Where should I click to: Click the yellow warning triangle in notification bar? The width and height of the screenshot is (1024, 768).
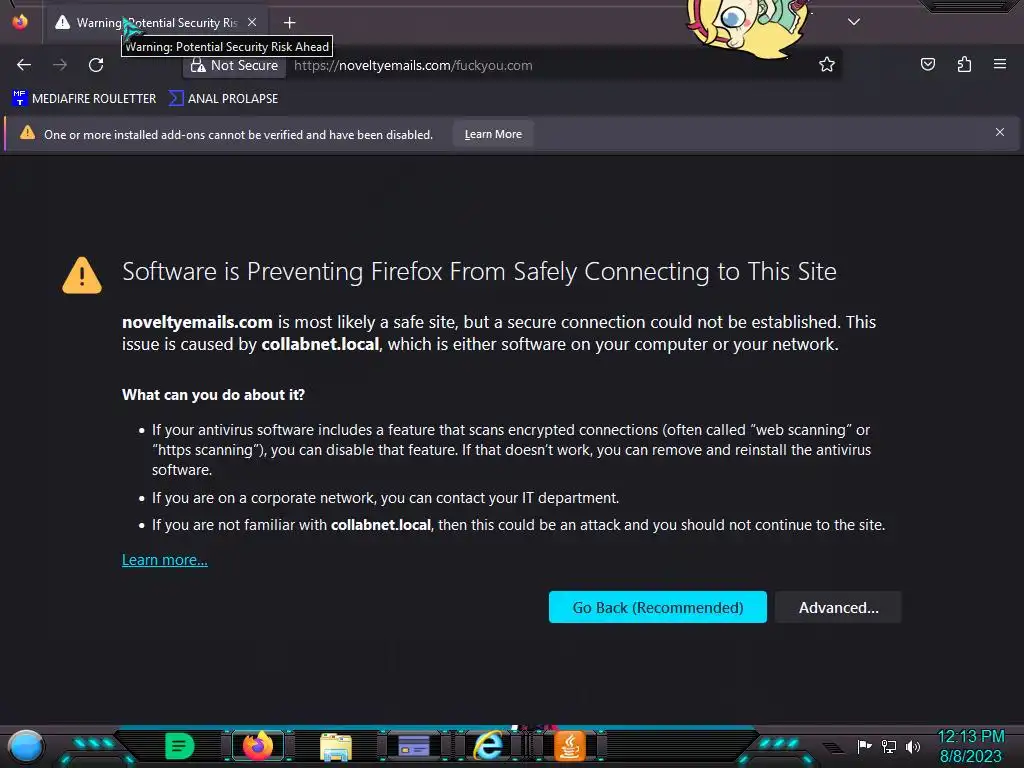pos(27,133)
